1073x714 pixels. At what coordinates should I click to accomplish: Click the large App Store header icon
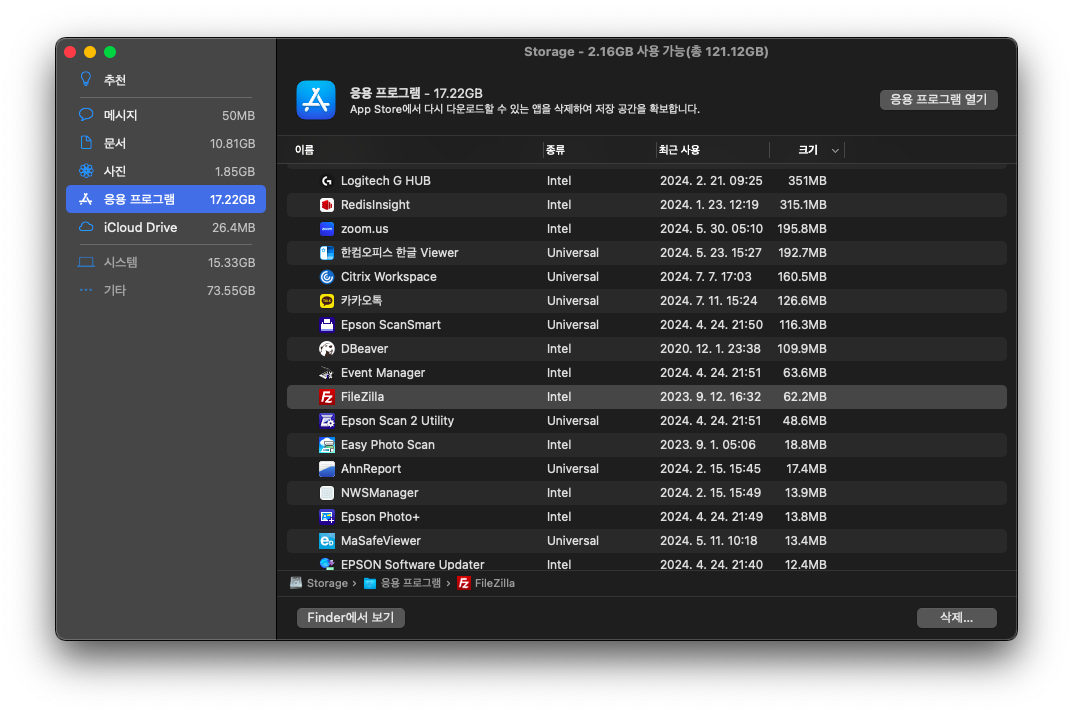click(x=315, y=100)
